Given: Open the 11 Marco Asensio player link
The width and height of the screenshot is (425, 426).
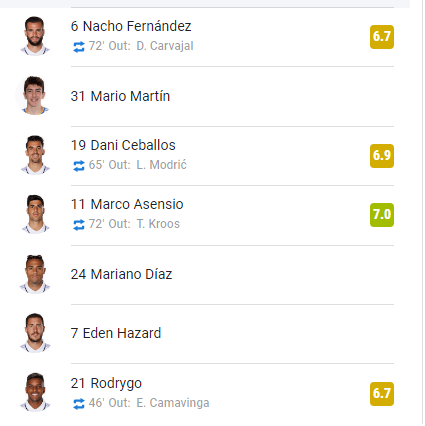Looking at the screenshot, I should coord(127,204).
